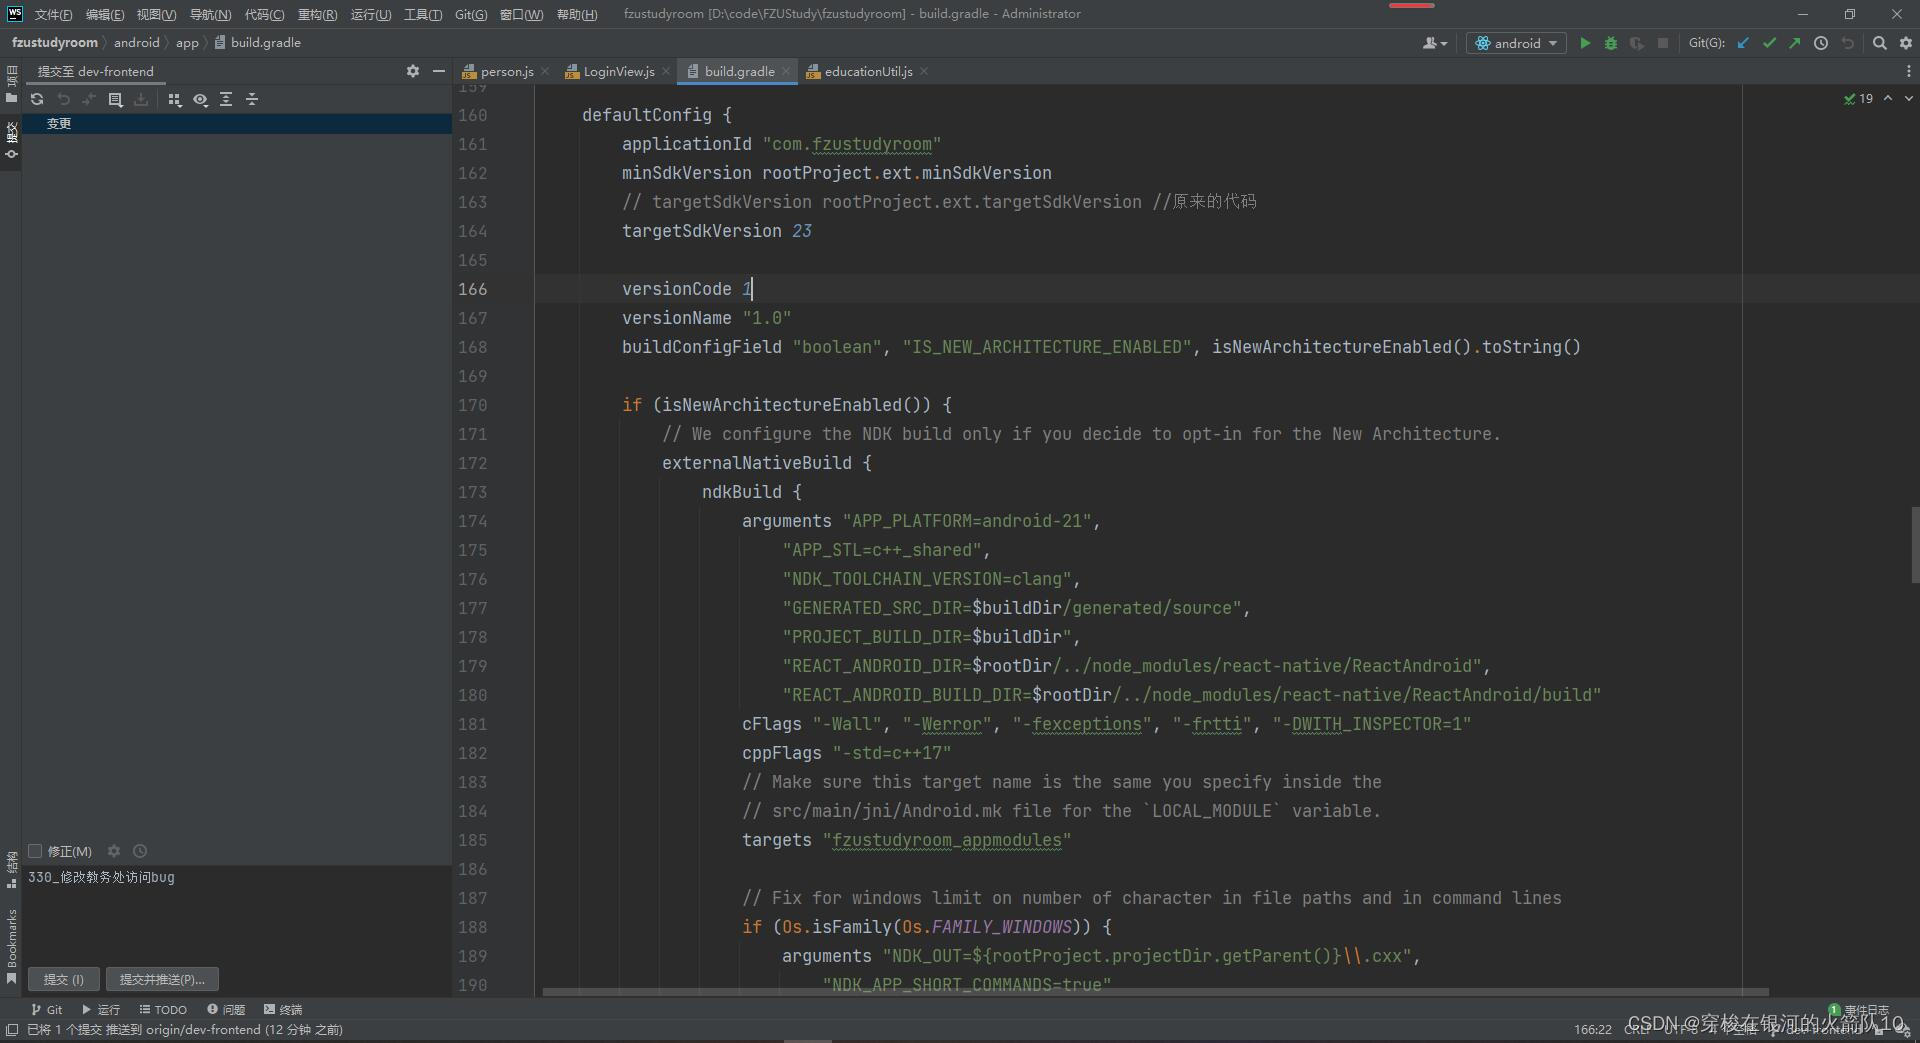
Task: Toggle the Amend checkbox
Action: 35,851
